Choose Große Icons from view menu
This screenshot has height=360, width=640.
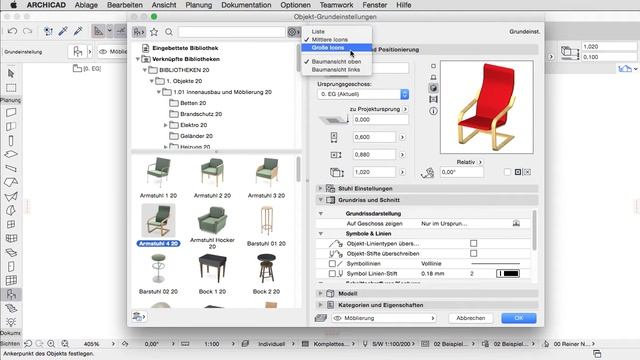(x=336, y=47)
